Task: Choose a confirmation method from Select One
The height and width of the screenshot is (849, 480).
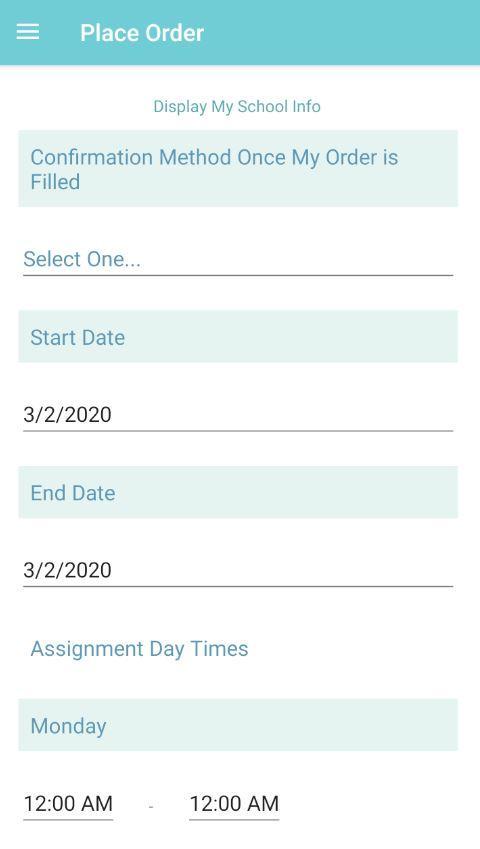Action: [238, 259]
